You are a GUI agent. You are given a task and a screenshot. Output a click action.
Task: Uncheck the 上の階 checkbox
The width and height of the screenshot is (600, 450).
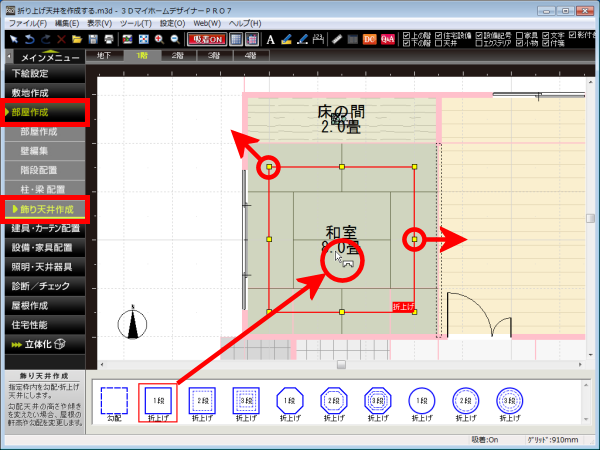[407, 36]
